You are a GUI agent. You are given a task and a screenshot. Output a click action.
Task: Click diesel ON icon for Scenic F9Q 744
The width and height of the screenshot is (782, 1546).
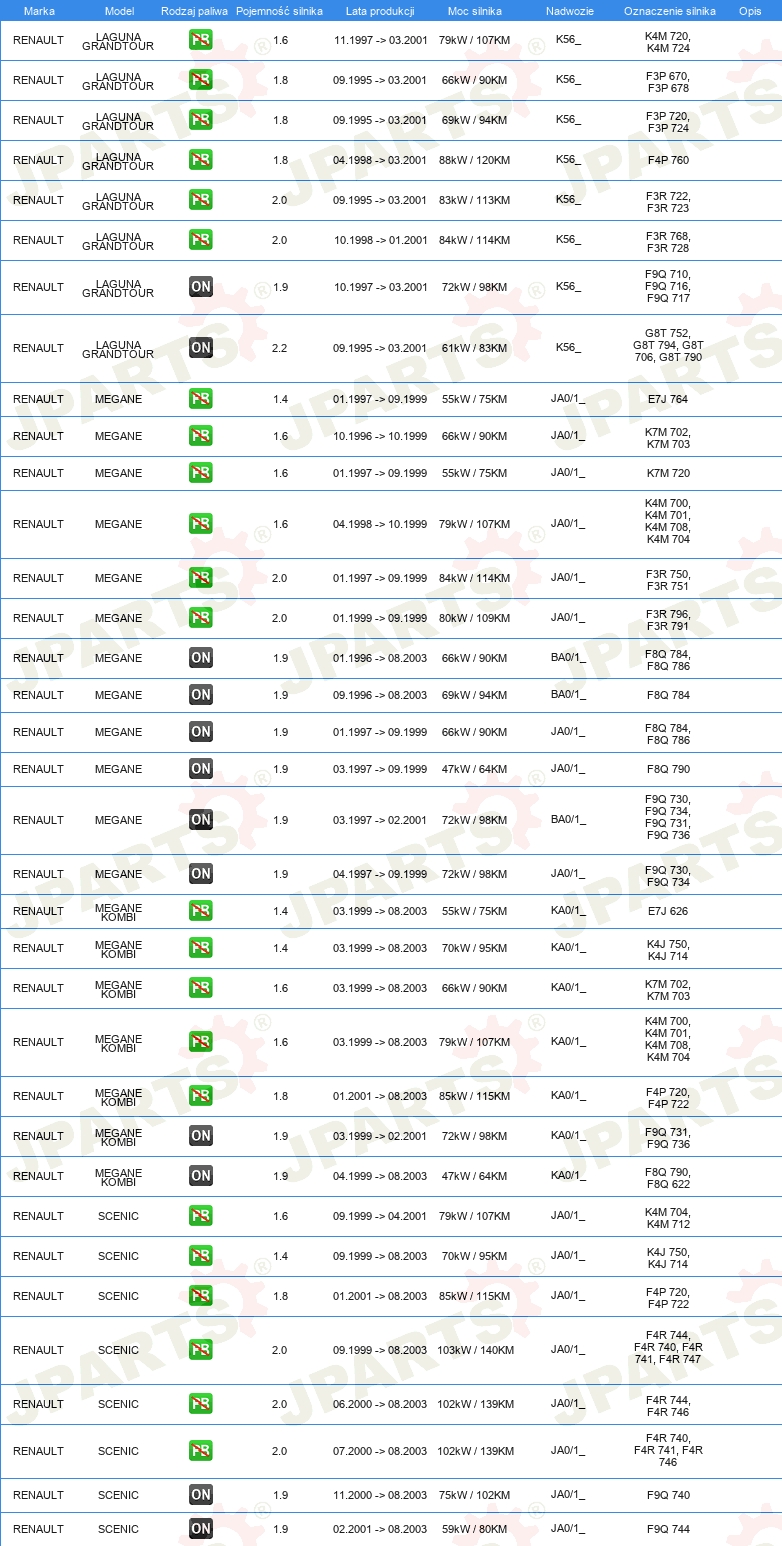click(200, 1529)
